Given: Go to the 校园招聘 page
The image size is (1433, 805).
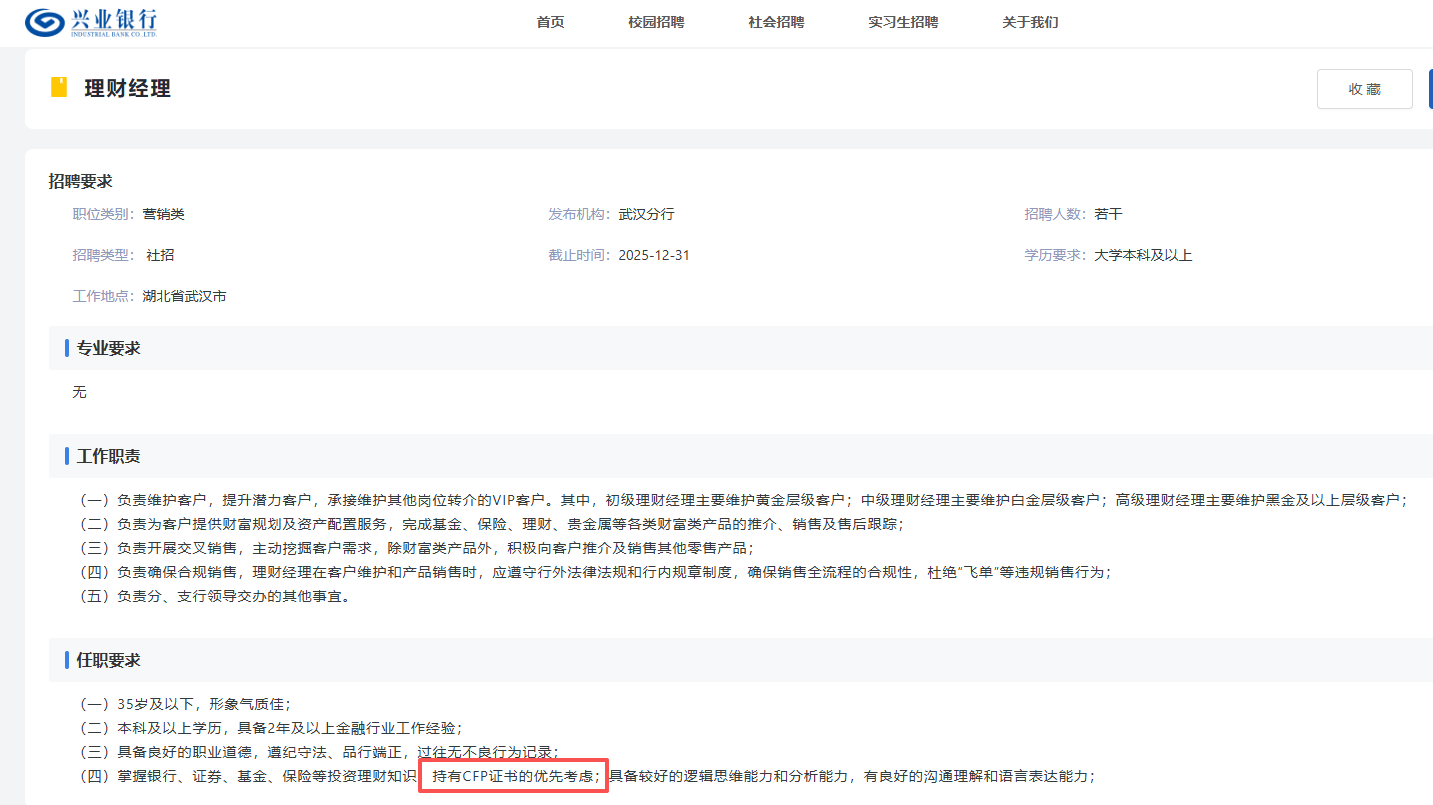Looking at the screenshot, I should [x=656, y=22].
